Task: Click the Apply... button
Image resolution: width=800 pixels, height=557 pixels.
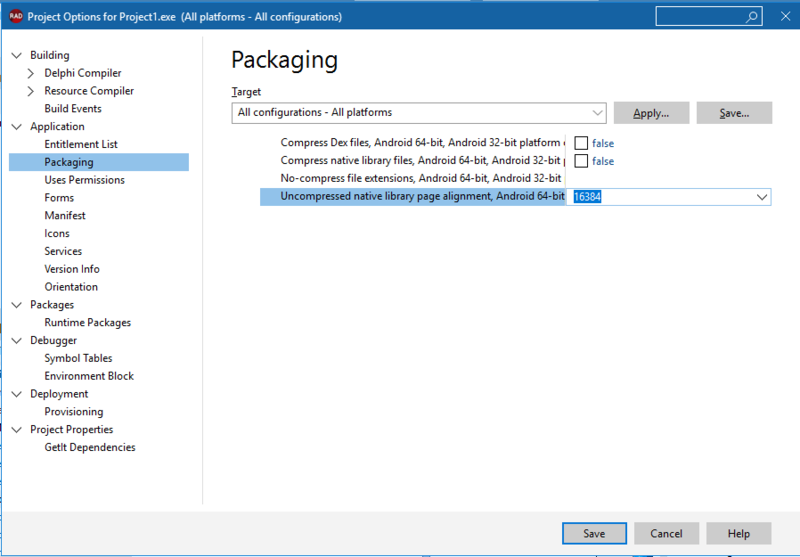Action: pos(651,113)
